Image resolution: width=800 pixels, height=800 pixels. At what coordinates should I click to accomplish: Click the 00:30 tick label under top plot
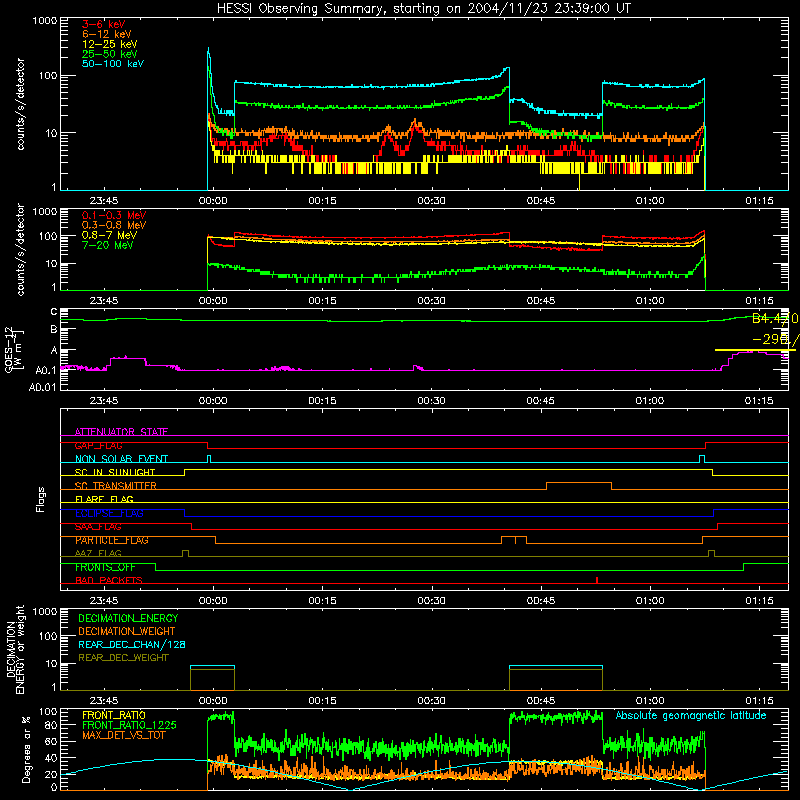[x=431, y=201]
